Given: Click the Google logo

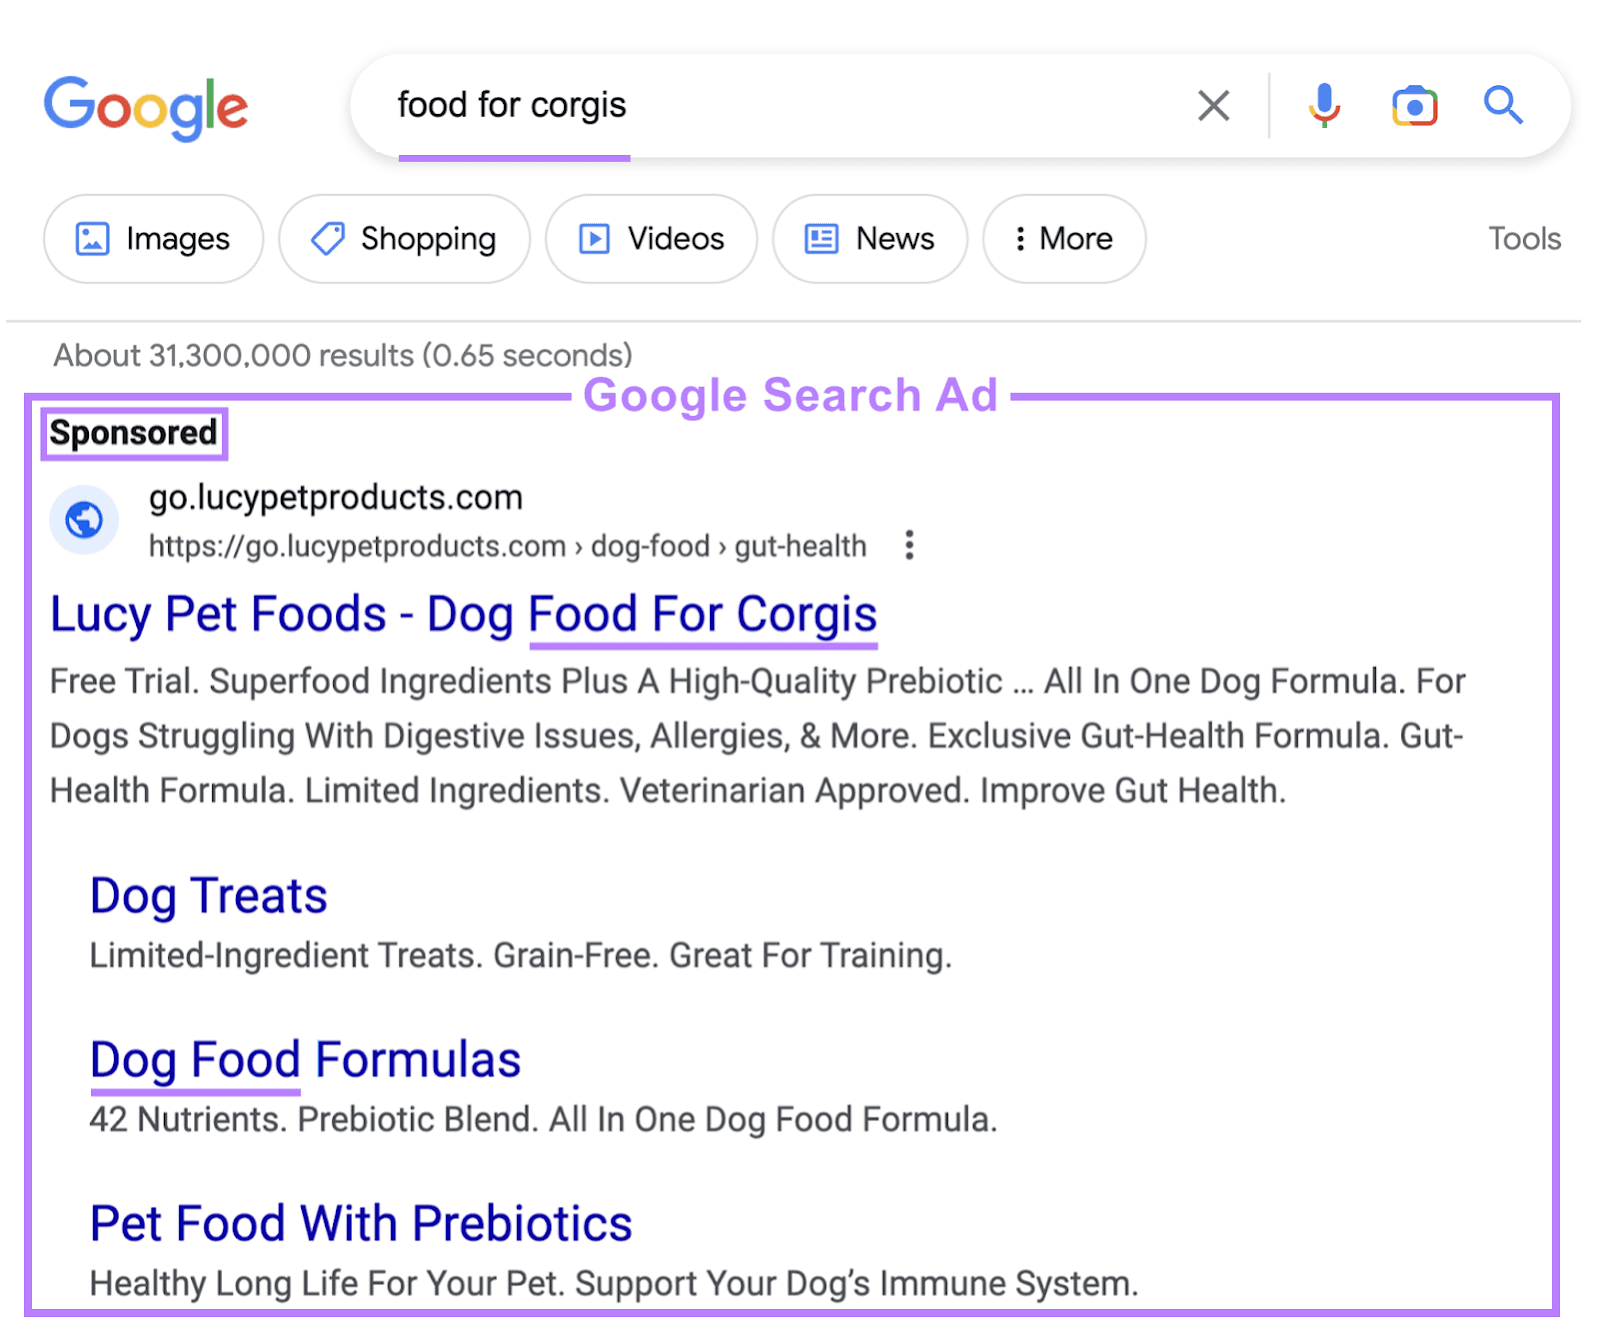Looking at the screenshot, I should click(146, 106).
